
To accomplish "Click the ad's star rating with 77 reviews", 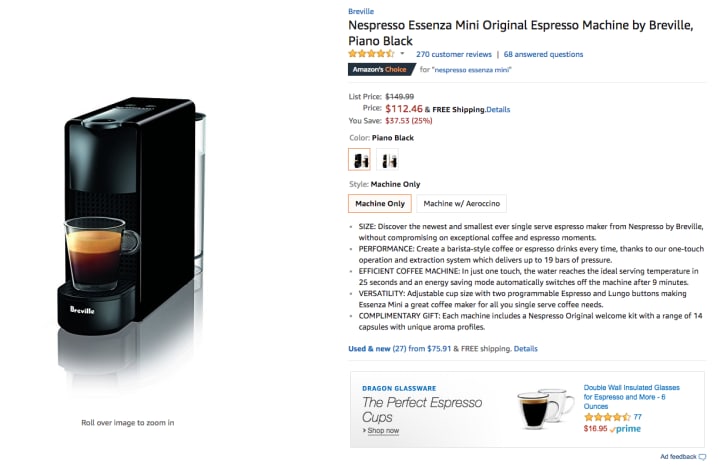I will pos(607,417).
